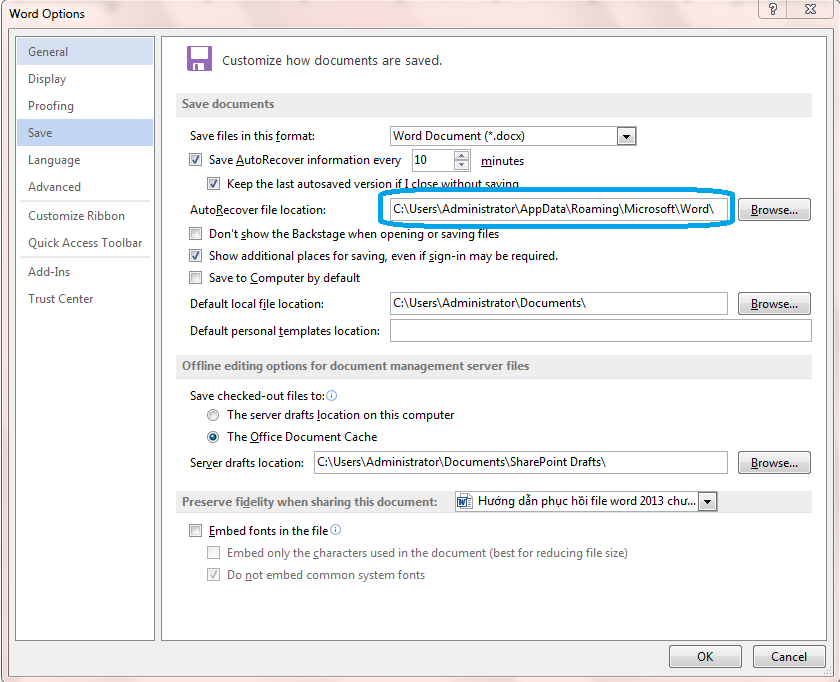
Task: Open the Proofing options category
Action: [x=51, y=106]
